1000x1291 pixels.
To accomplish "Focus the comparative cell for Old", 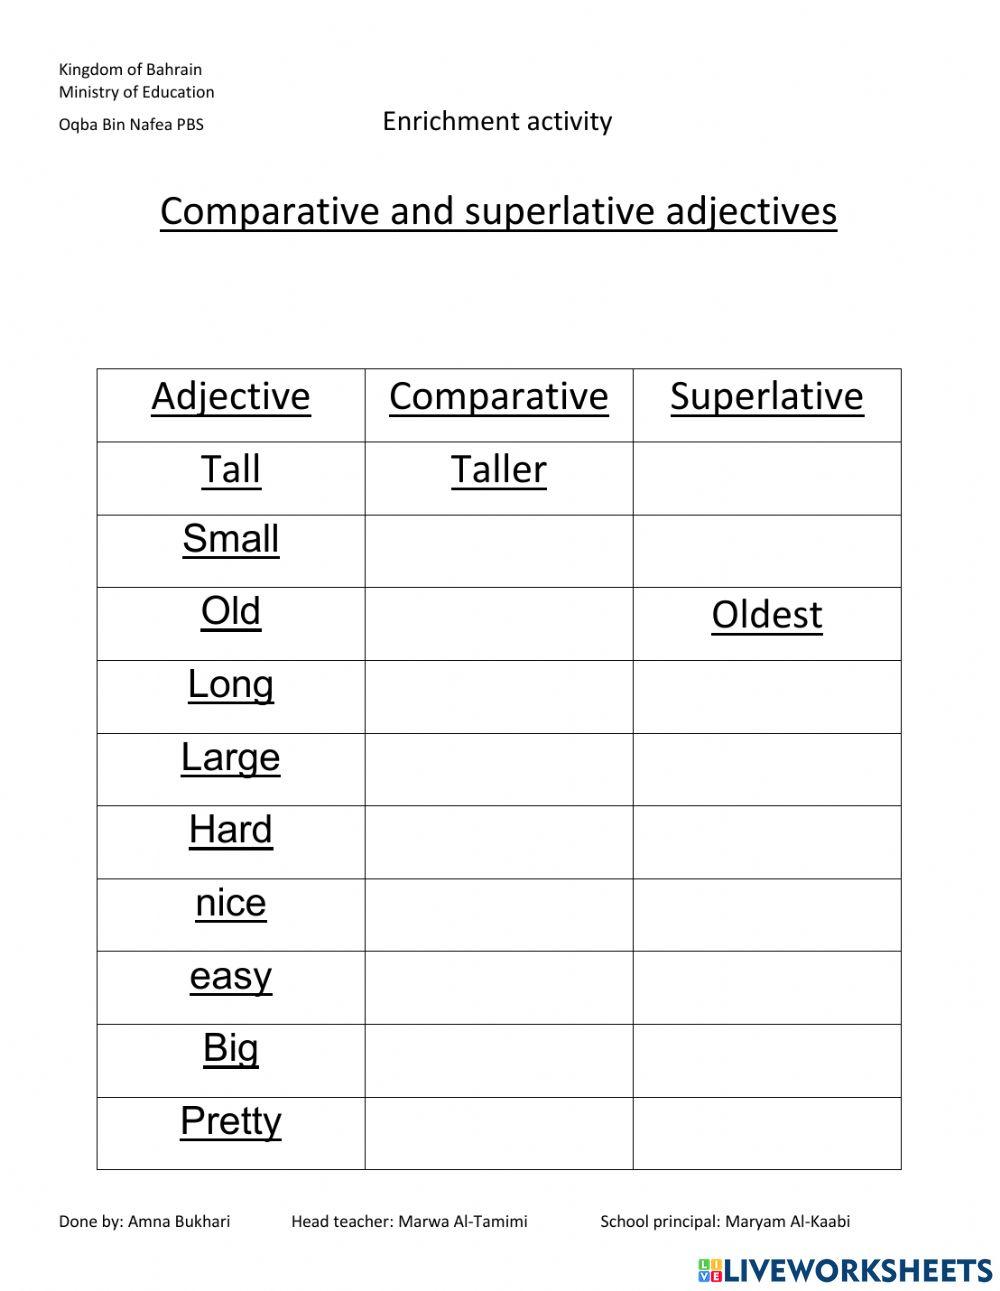I will 498,624.
